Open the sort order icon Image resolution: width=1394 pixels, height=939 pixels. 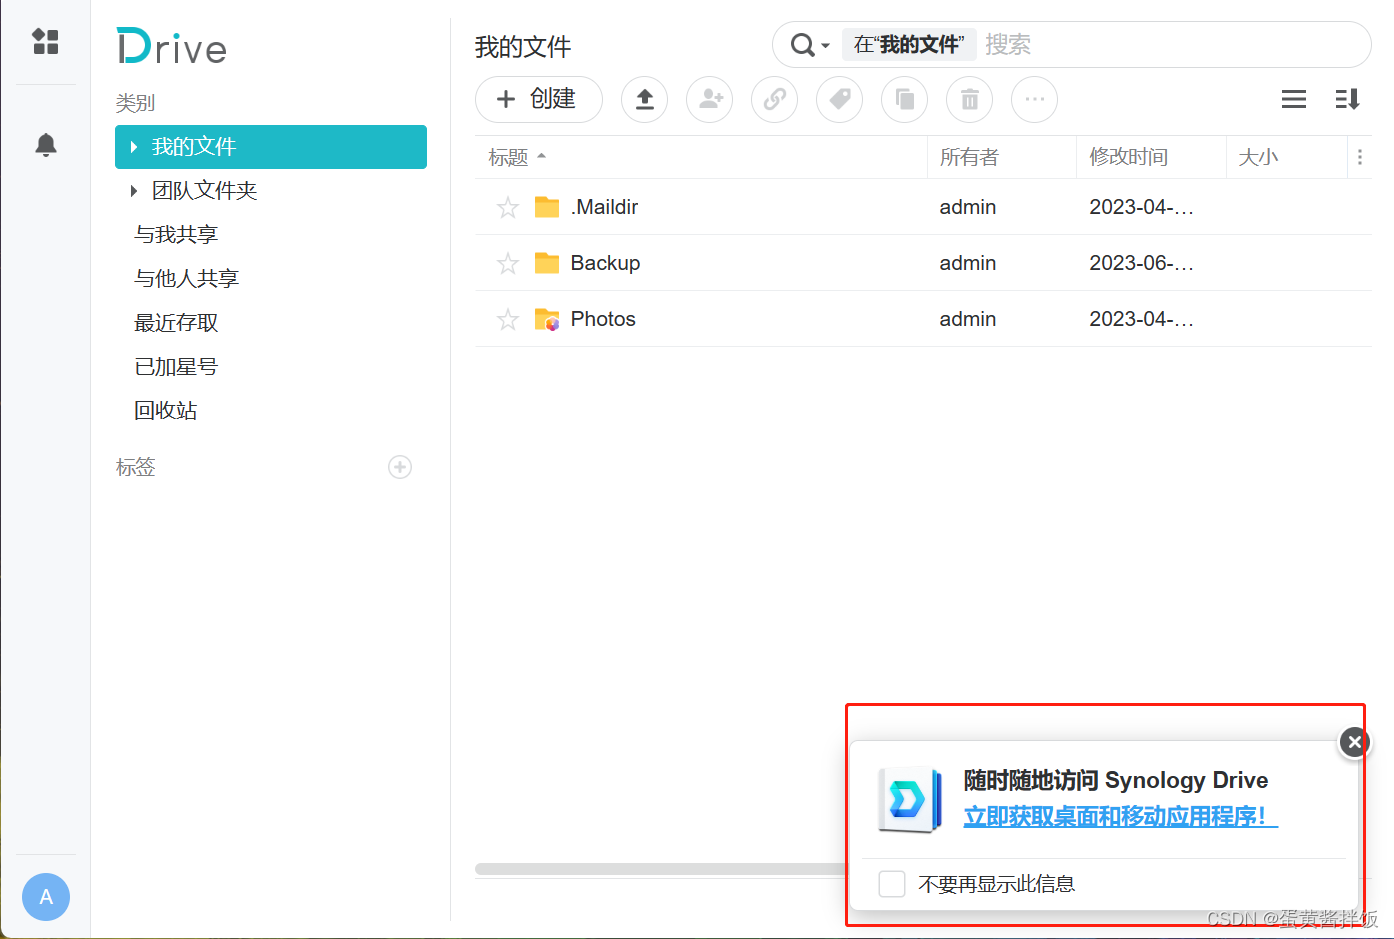(x=1348, y=99)
